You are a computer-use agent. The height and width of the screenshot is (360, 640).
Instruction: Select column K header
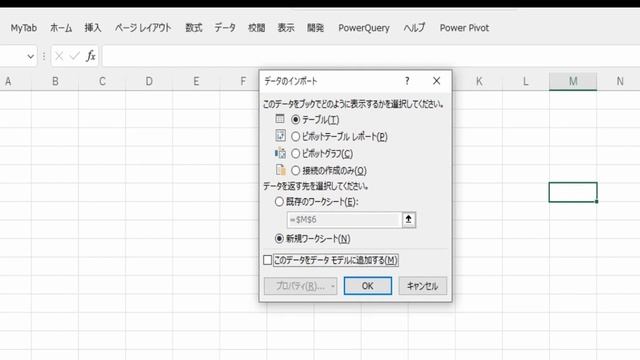coord(479,81)
